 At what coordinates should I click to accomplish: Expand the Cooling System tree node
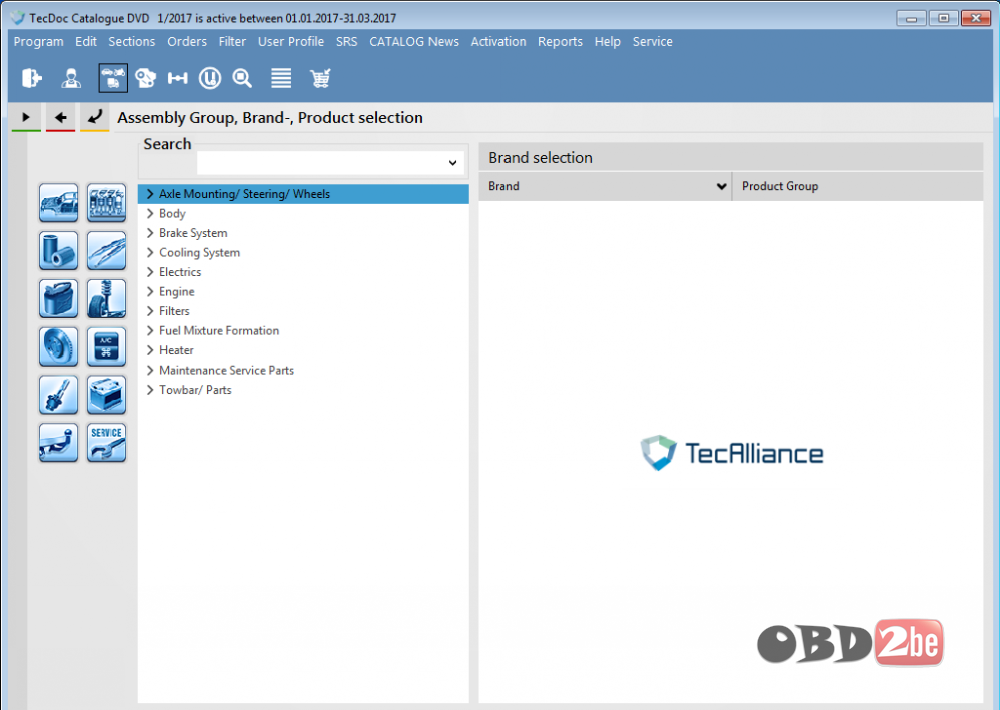point(150,253)
